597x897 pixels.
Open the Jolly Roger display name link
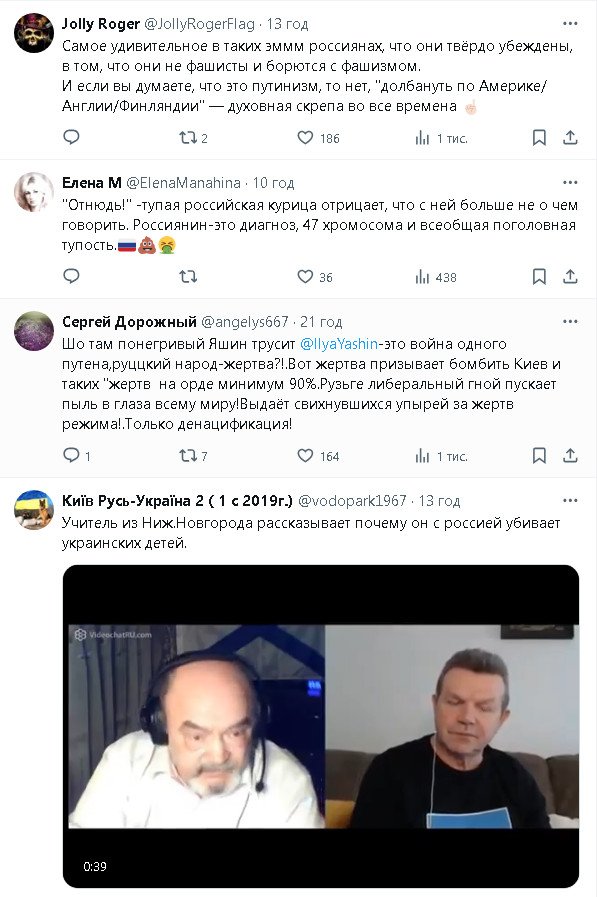101,23
